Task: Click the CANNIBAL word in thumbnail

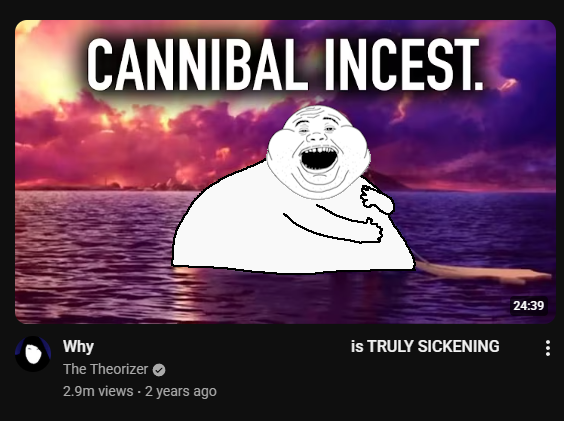Action: 197,64
